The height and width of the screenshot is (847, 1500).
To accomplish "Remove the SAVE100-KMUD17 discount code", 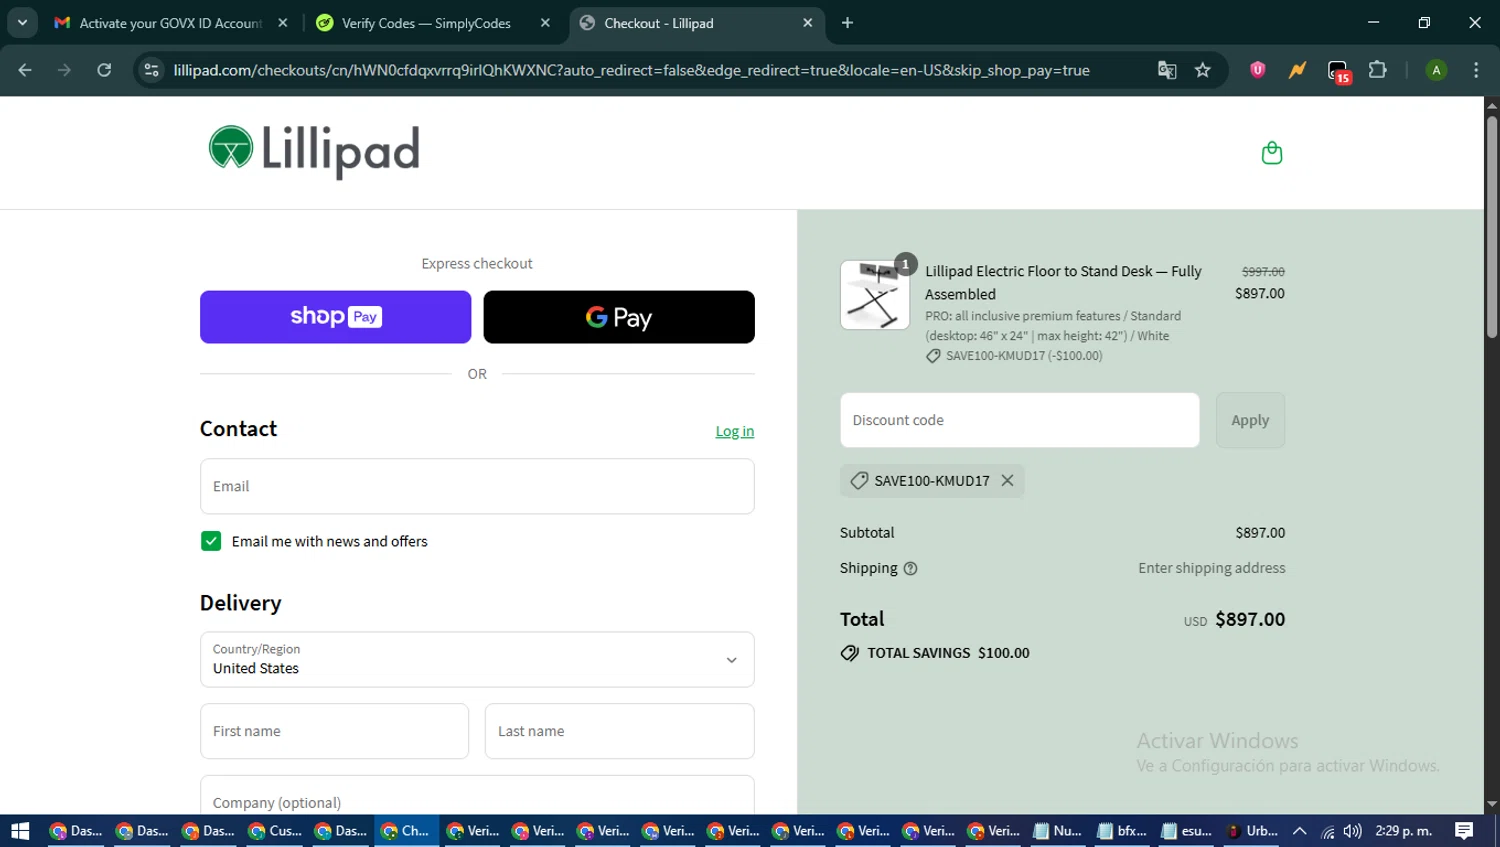I will (1007, 481).
